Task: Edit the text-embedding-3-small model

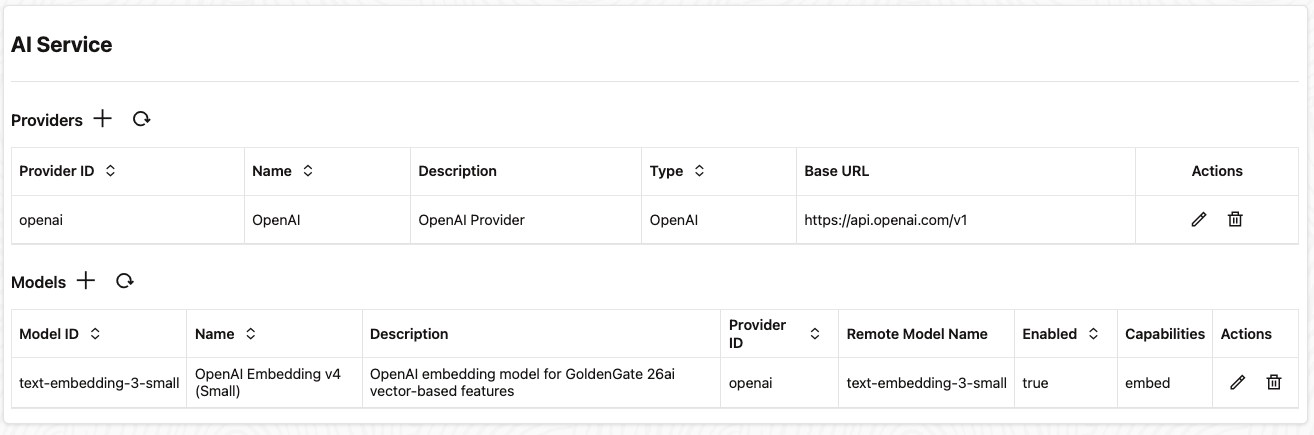Action: click(1237, 382)
